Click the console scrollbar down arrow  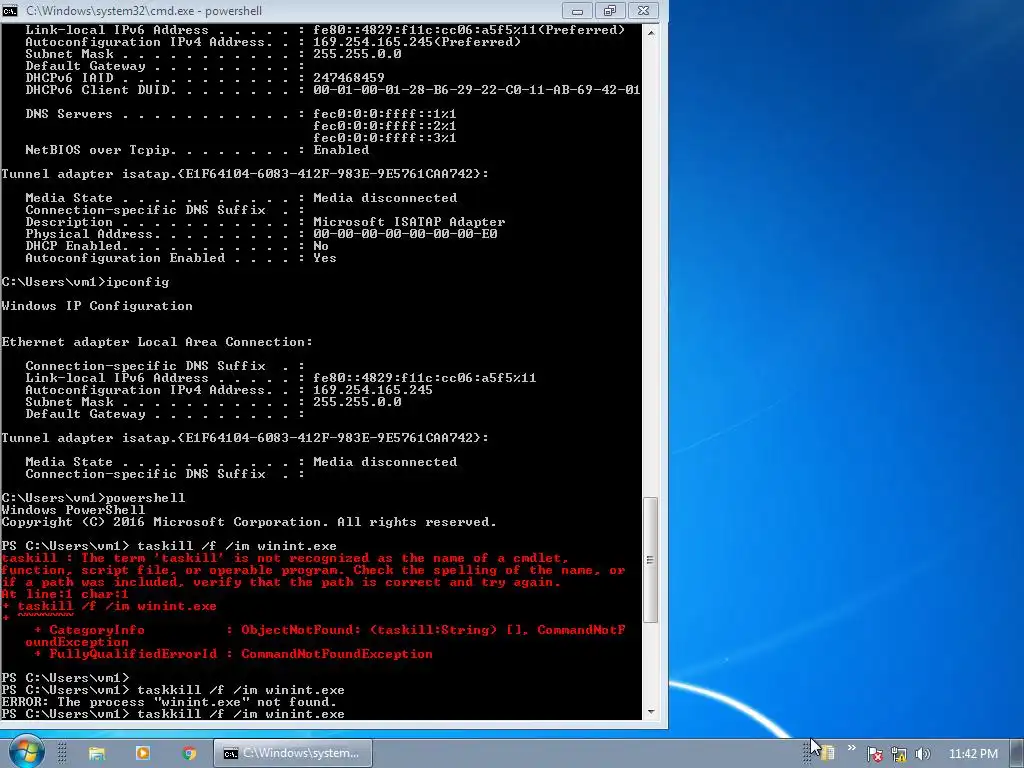coord(650,712)
